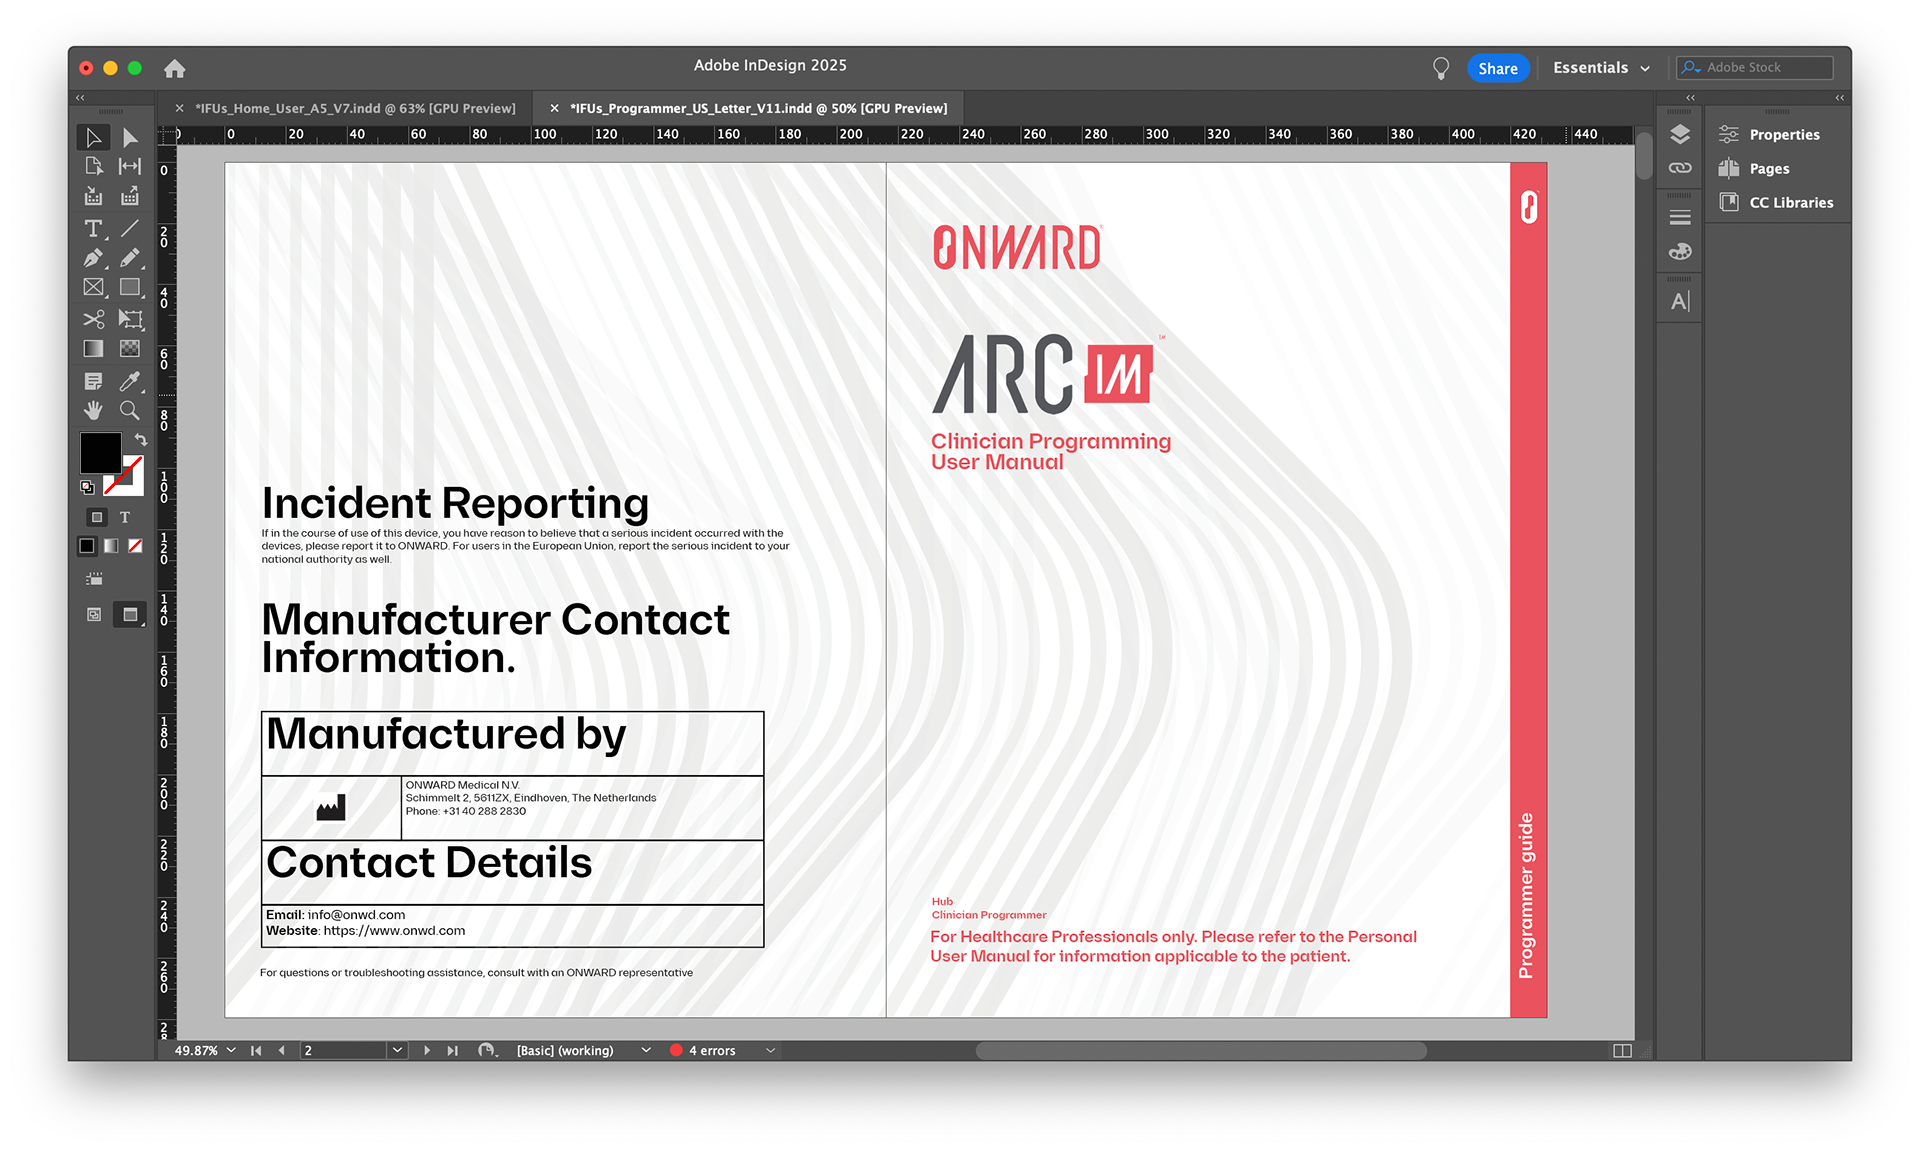Select the Page tool
Image resolution: width=1920 pixels, height=1151 pixels.
click(93, 166)
